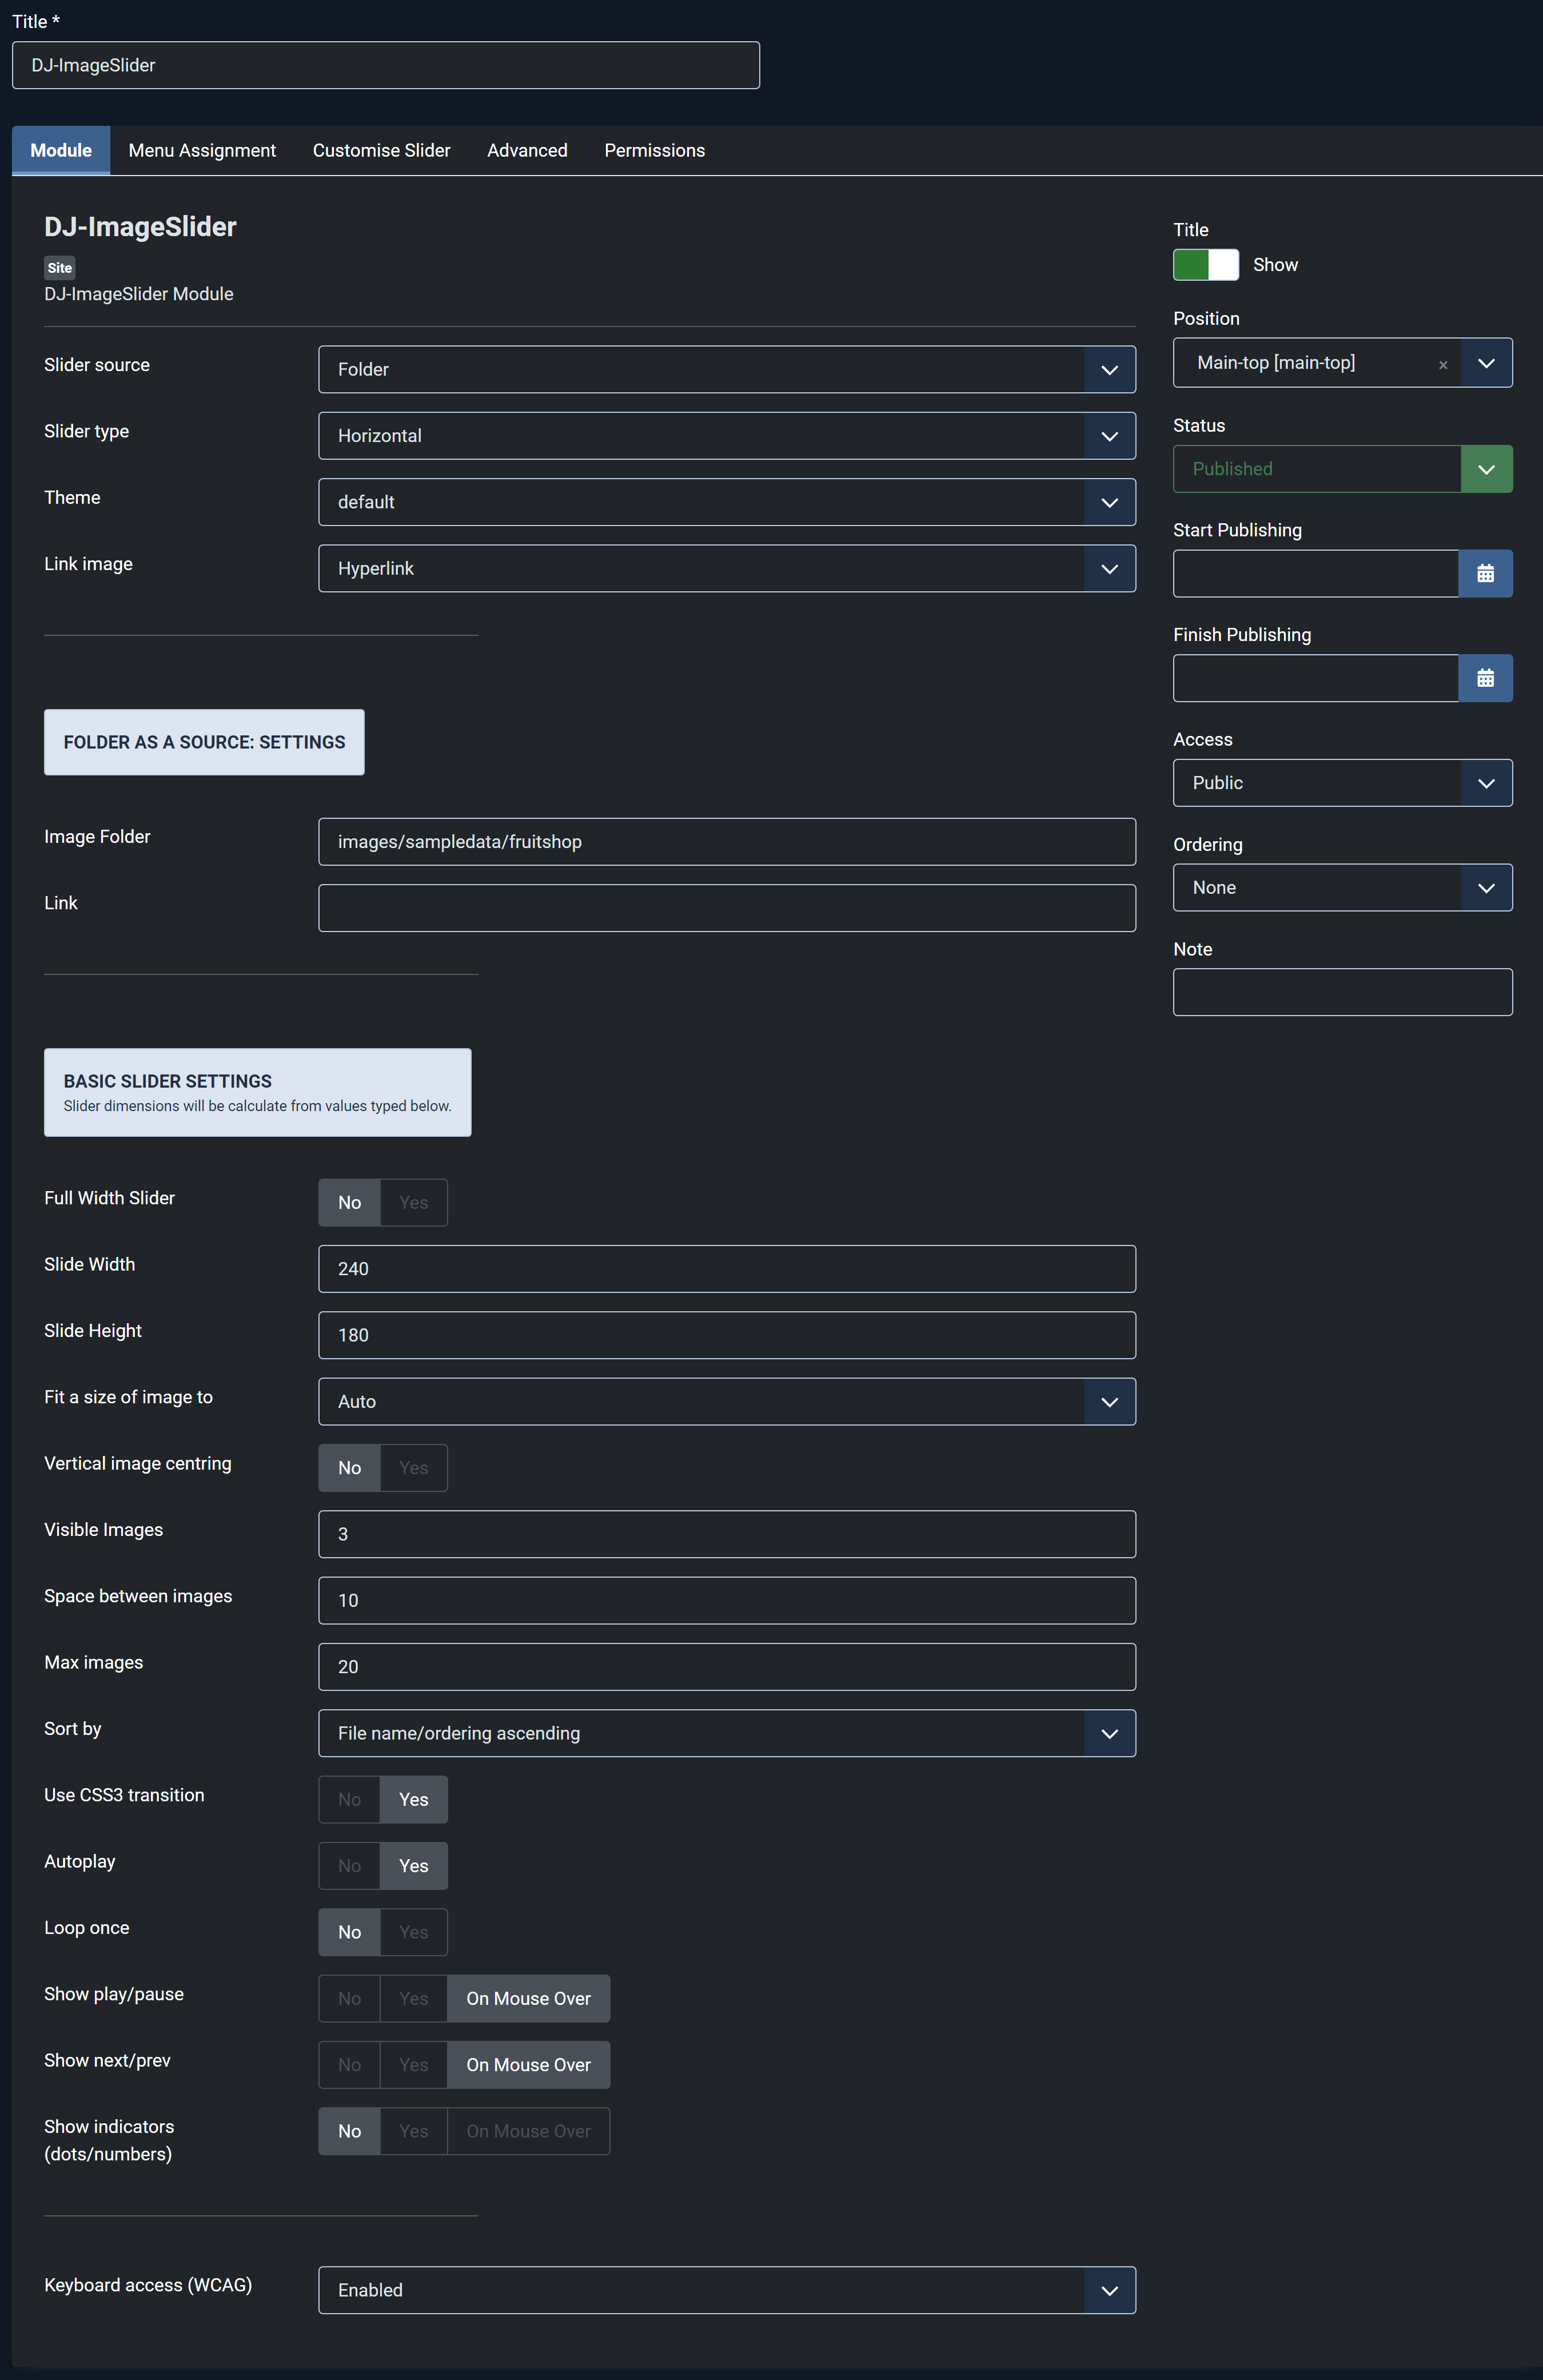Click the Finish Publishing date field
The image size is (1543, 2380).
tap(1316, 679)
